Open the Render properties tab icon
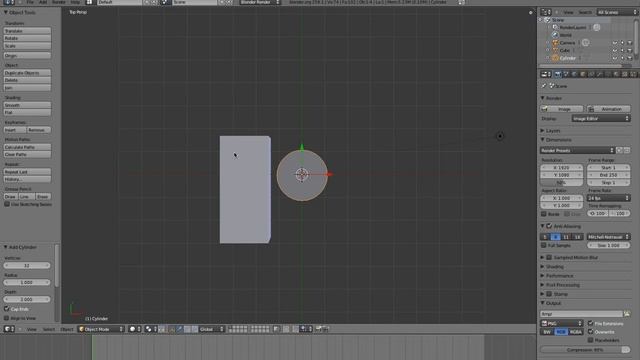This screenshot has height=360, width=640. (558, 74)
